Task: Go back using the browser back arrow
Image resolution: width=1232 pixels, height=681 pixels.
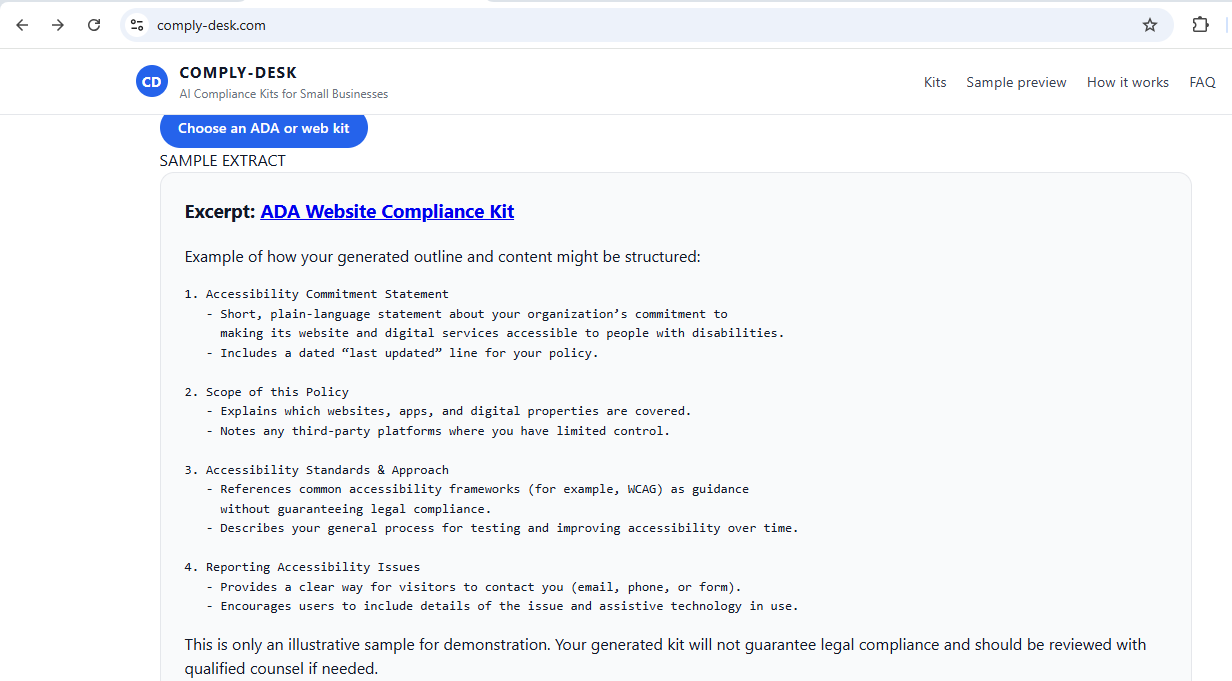Action: point(22,25)
